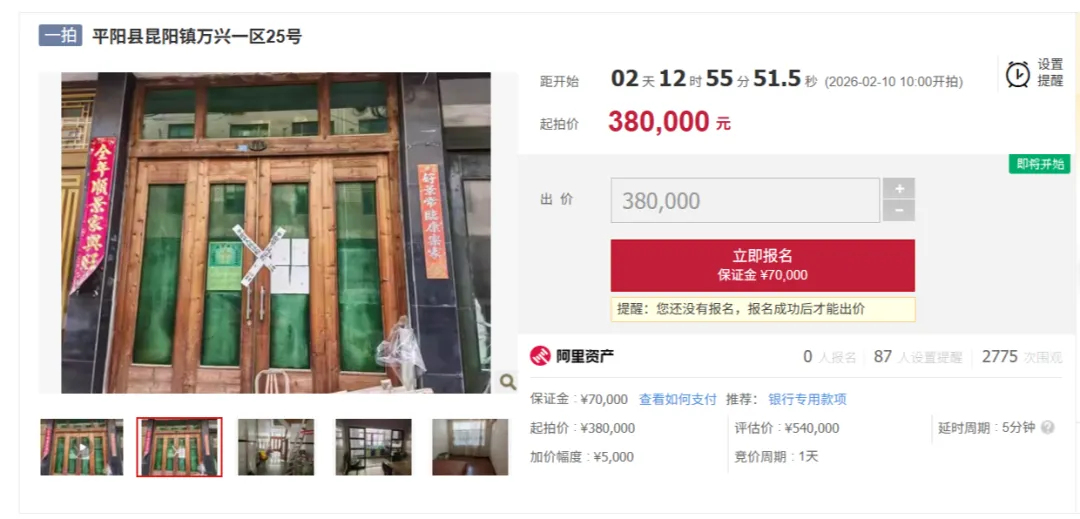
Task: Open the 查看如何支付 link
Action: 678,399
